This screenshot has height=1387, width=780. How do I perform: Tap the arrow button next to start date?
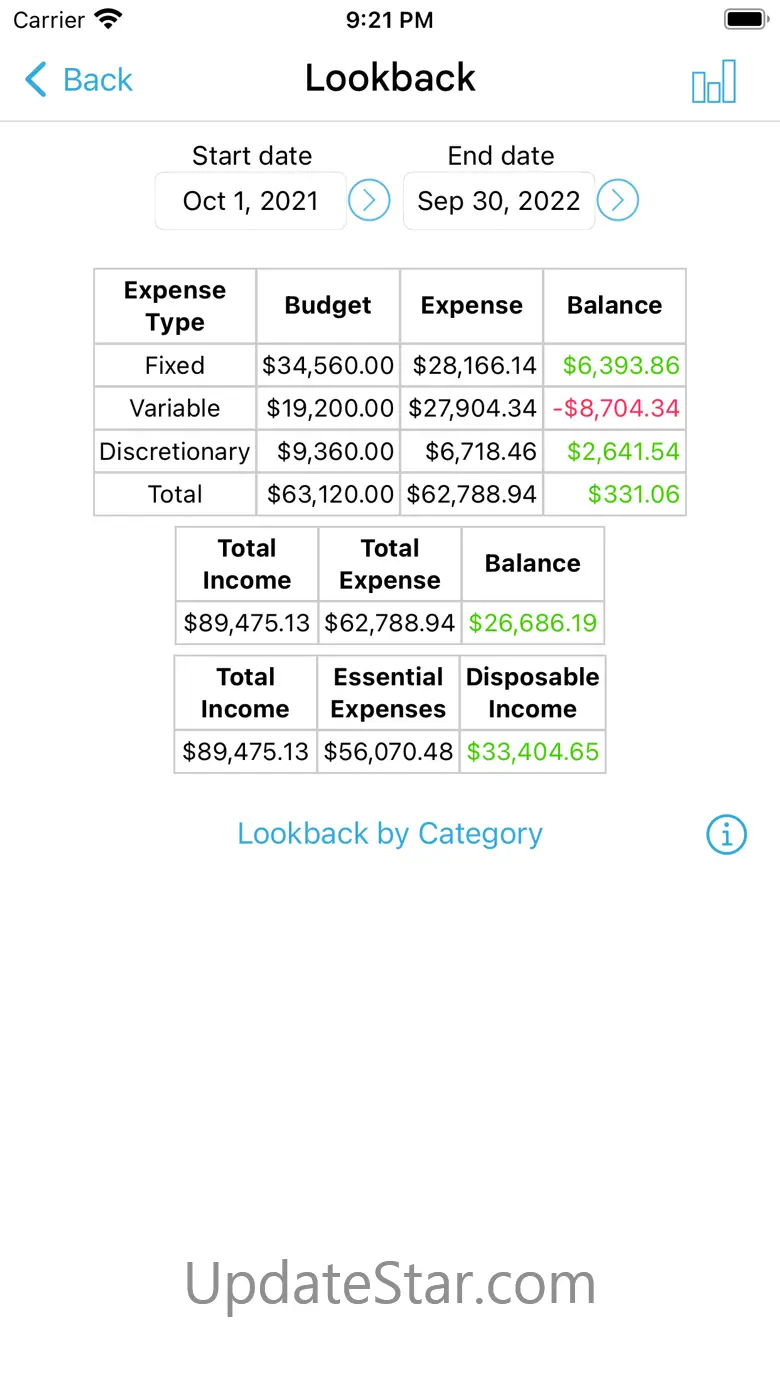(369, 201)
